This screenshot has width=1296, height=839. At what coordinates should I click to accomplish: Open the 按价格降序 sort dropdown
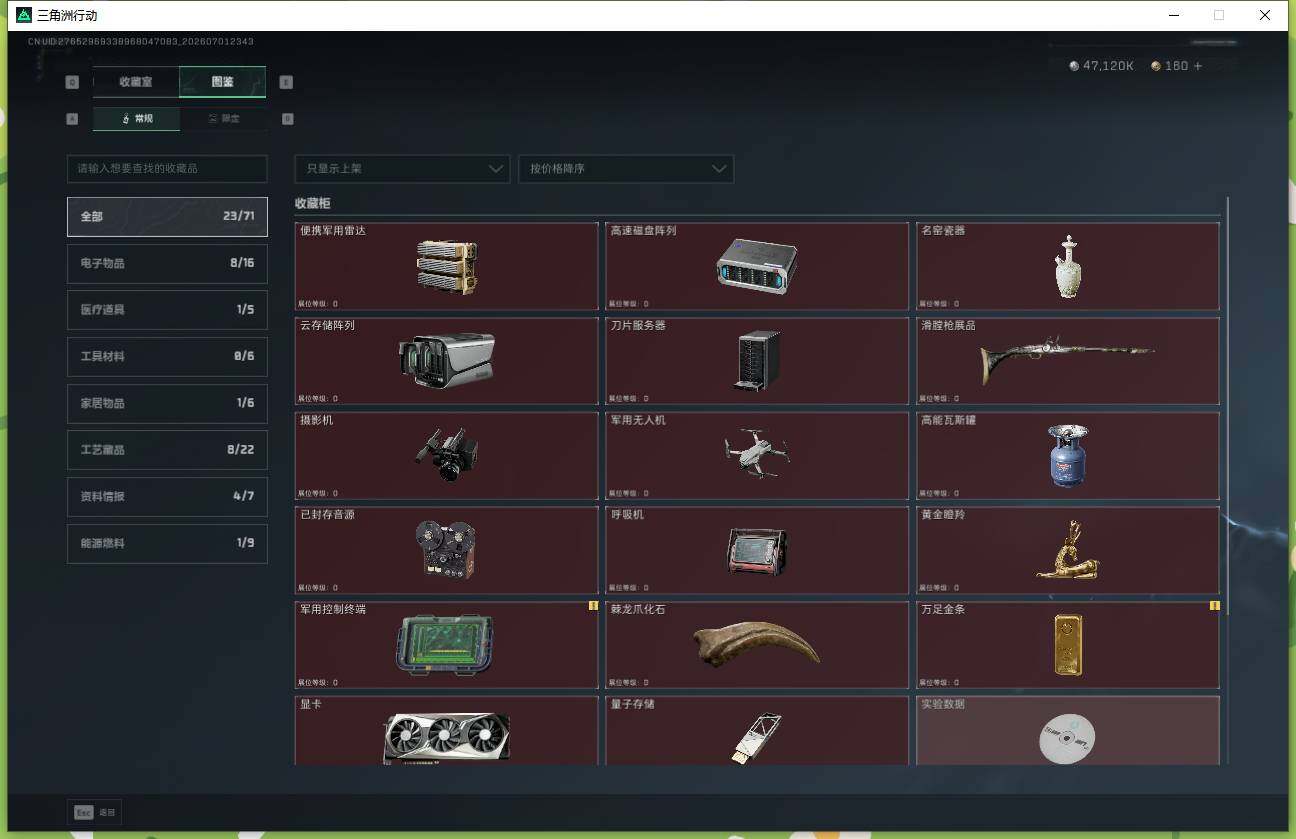pyautogui.click(x=626, y=169)
